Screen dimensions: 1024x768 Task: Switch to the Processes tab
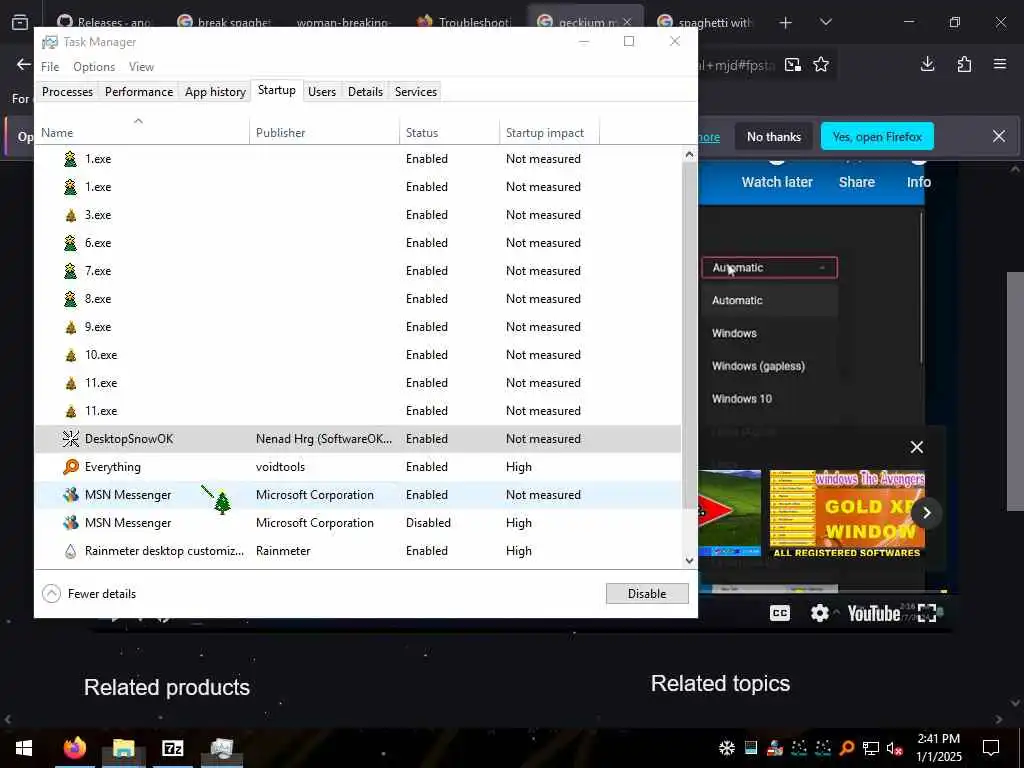pyautogui.click(x=67, y=91)
